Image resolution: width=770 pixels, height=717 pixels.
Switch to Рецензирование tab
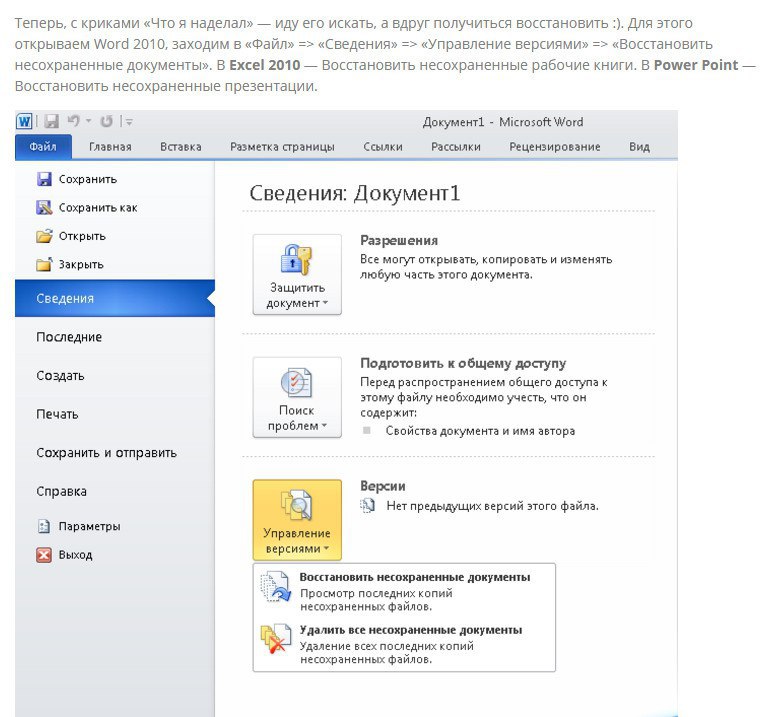click(x=555, y=147)
